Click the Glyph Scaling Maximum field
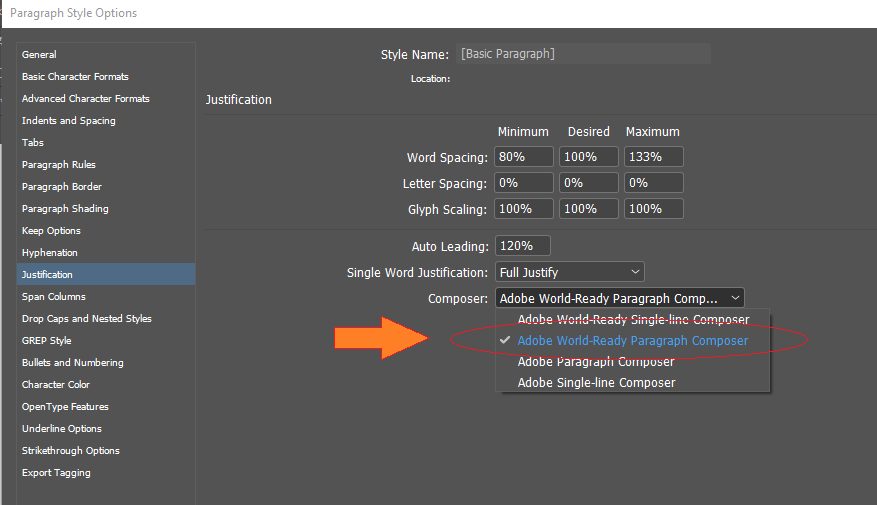The image size is (877, 505). [654, 209]
